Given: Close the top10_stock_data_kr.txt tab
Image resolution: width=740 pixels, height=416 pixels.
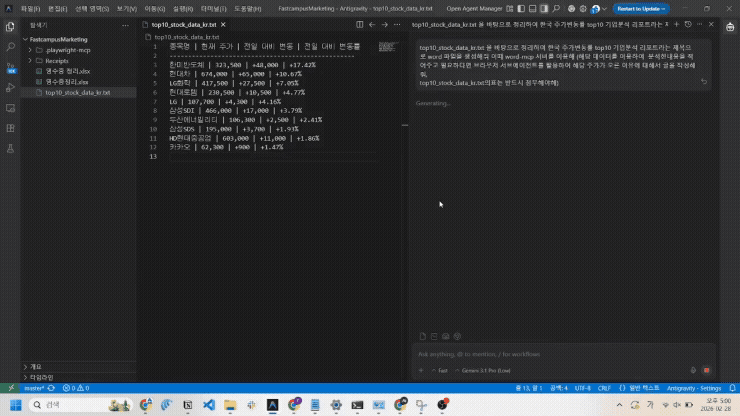Looking at the screenshot, I should pyautogui.click(x=223, y=25).
